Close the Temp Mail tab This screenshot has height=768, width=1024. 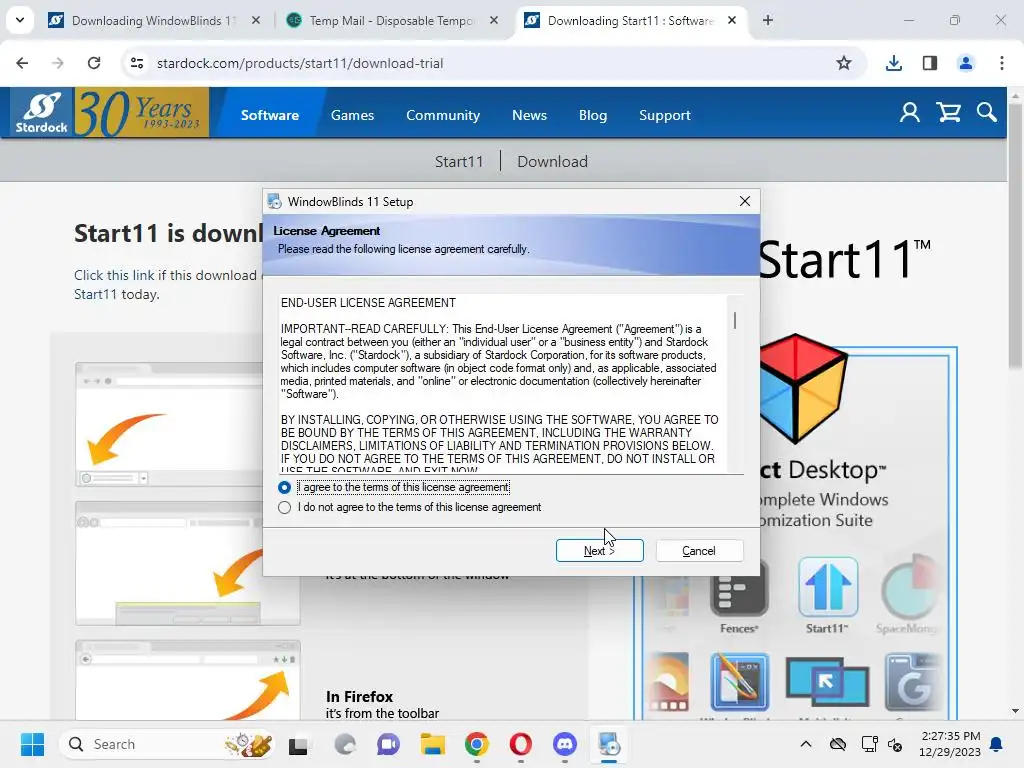(x=494, y=20)
